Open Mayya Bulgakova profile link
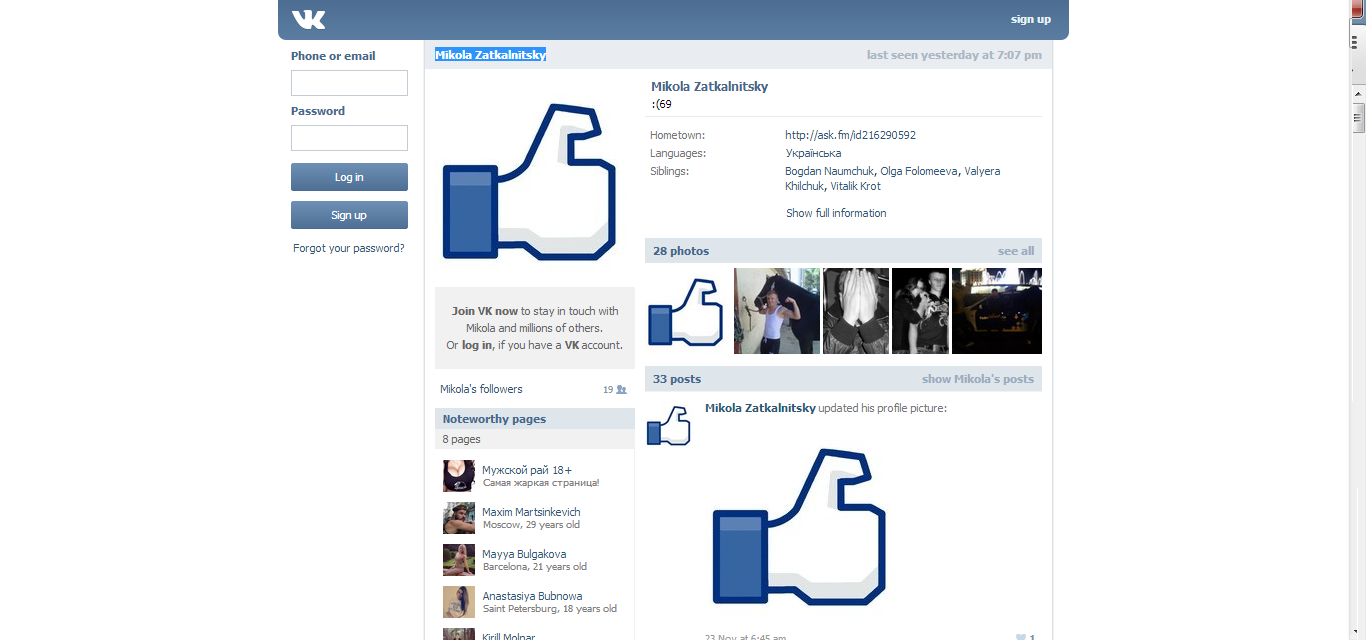 pos(524,554)
